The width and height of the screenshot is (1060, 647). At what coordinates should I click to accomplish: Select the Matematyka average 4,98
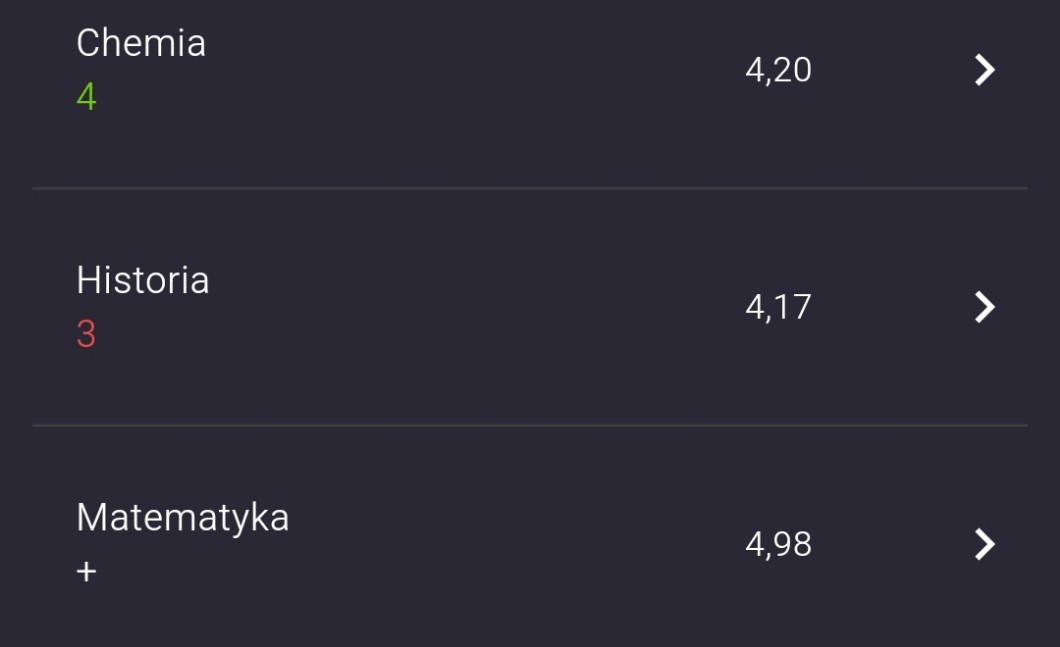(778, 544)
